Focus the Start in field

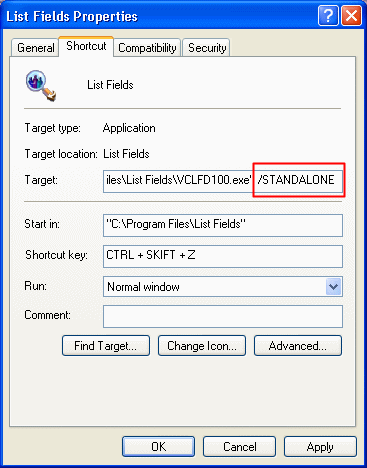pos(223,225)
